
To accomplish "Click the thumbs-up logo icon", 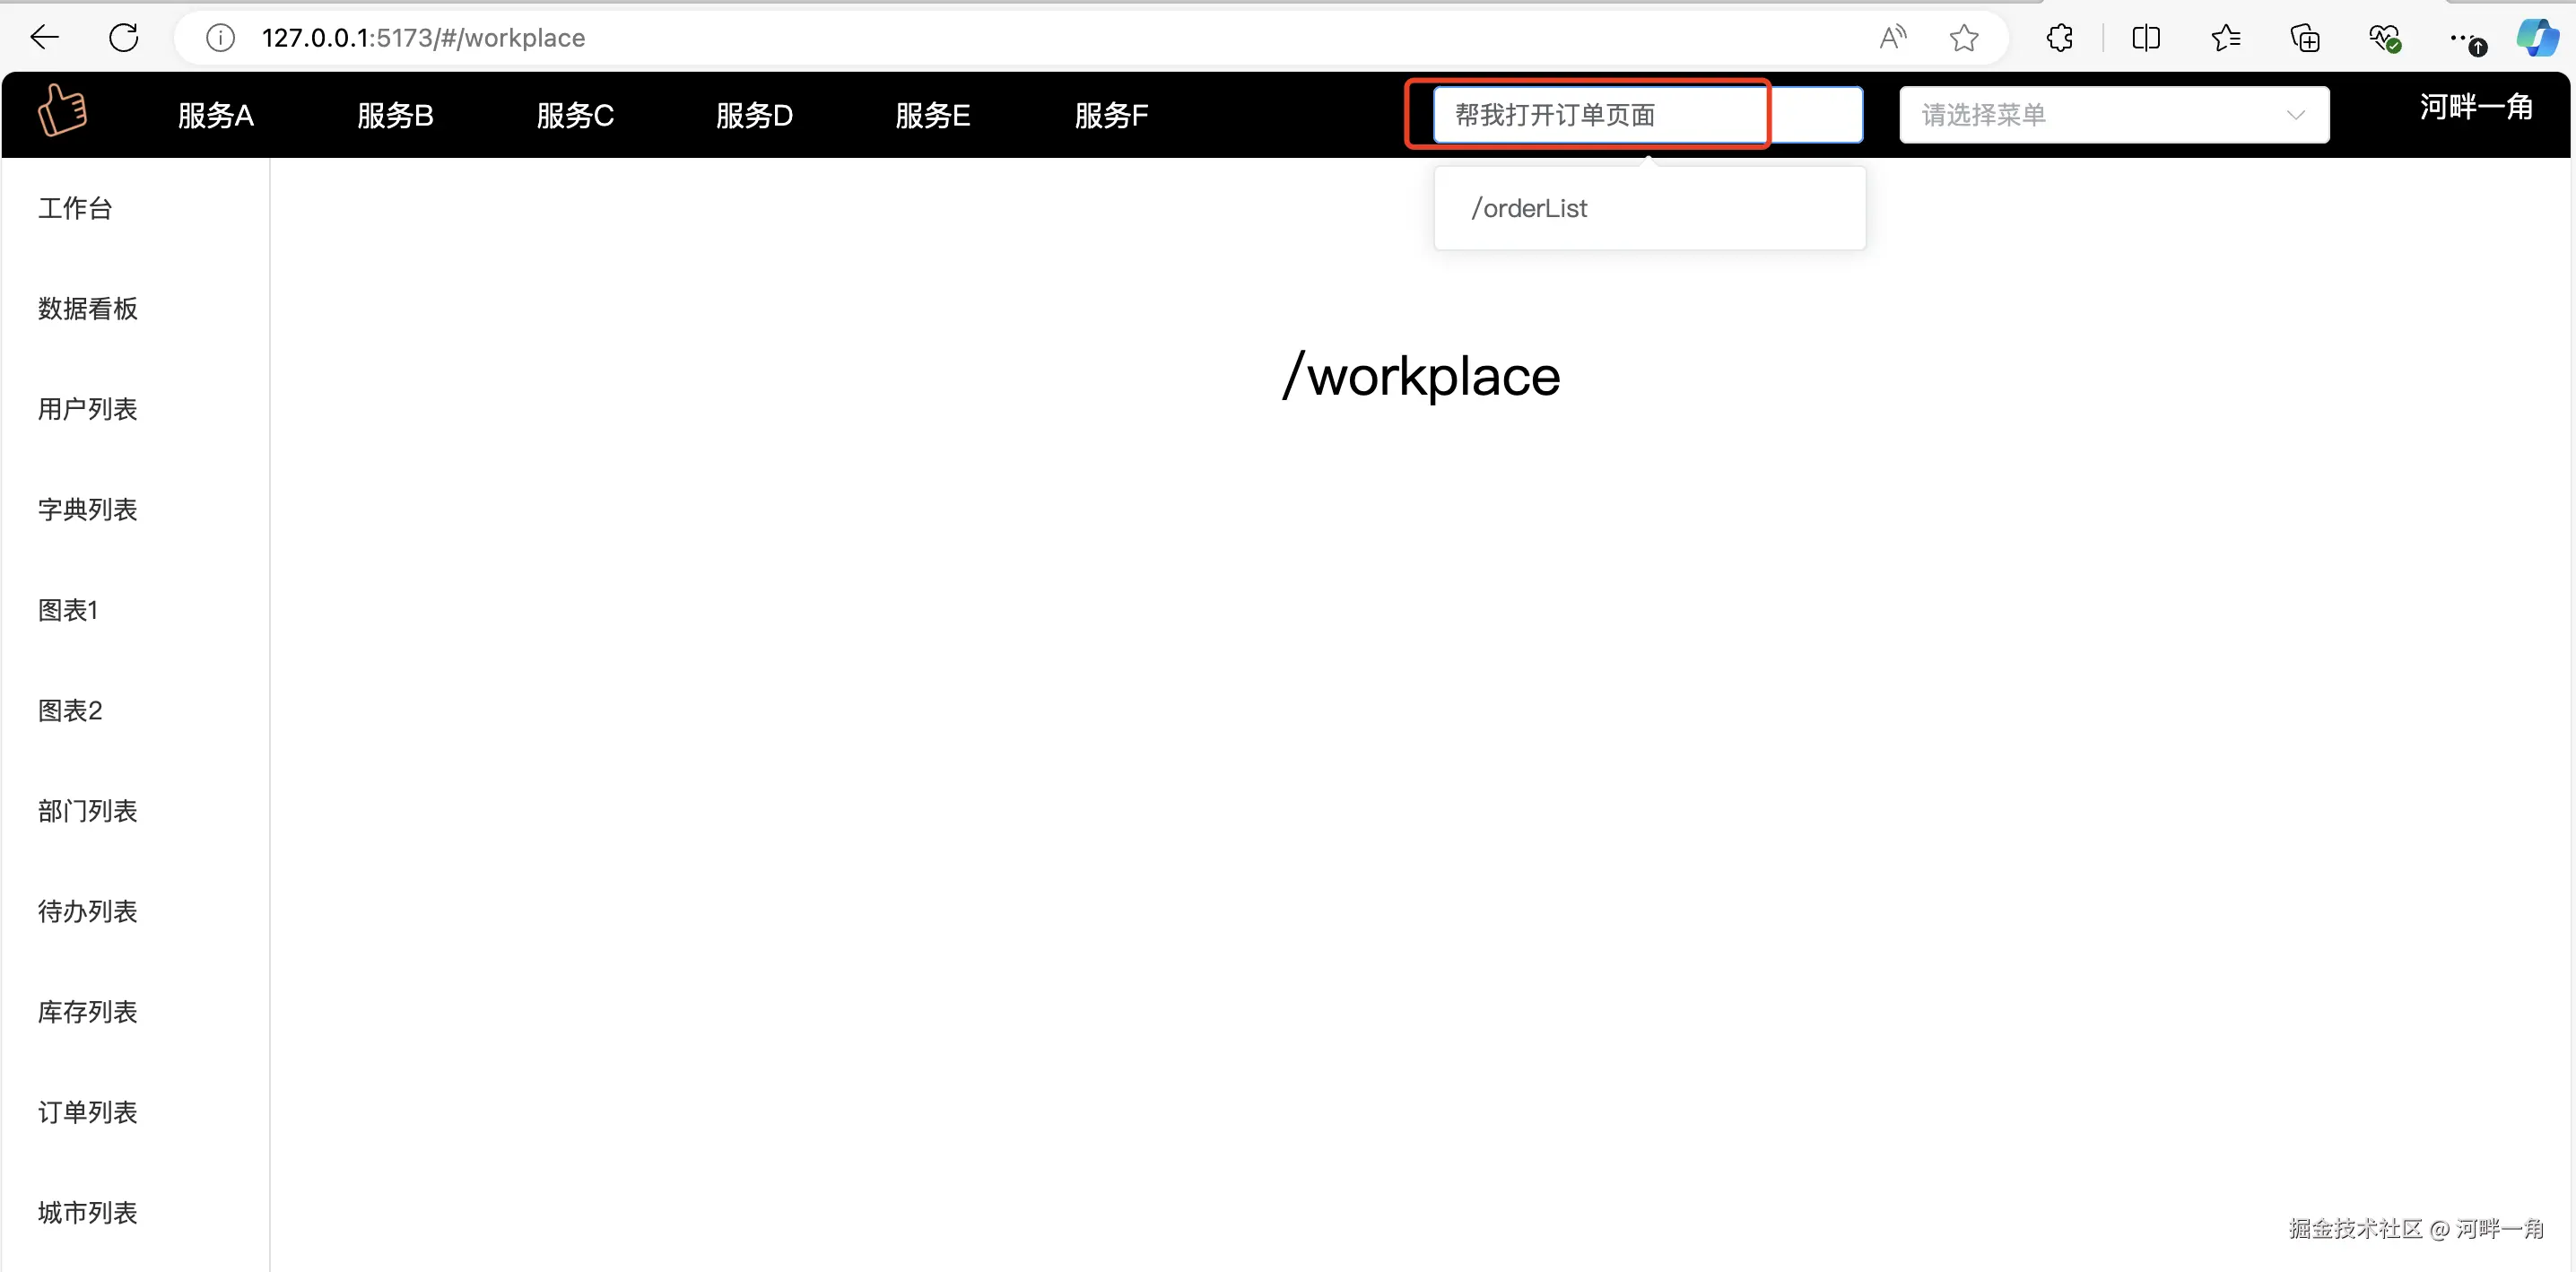I will click(x=62, y=111).
